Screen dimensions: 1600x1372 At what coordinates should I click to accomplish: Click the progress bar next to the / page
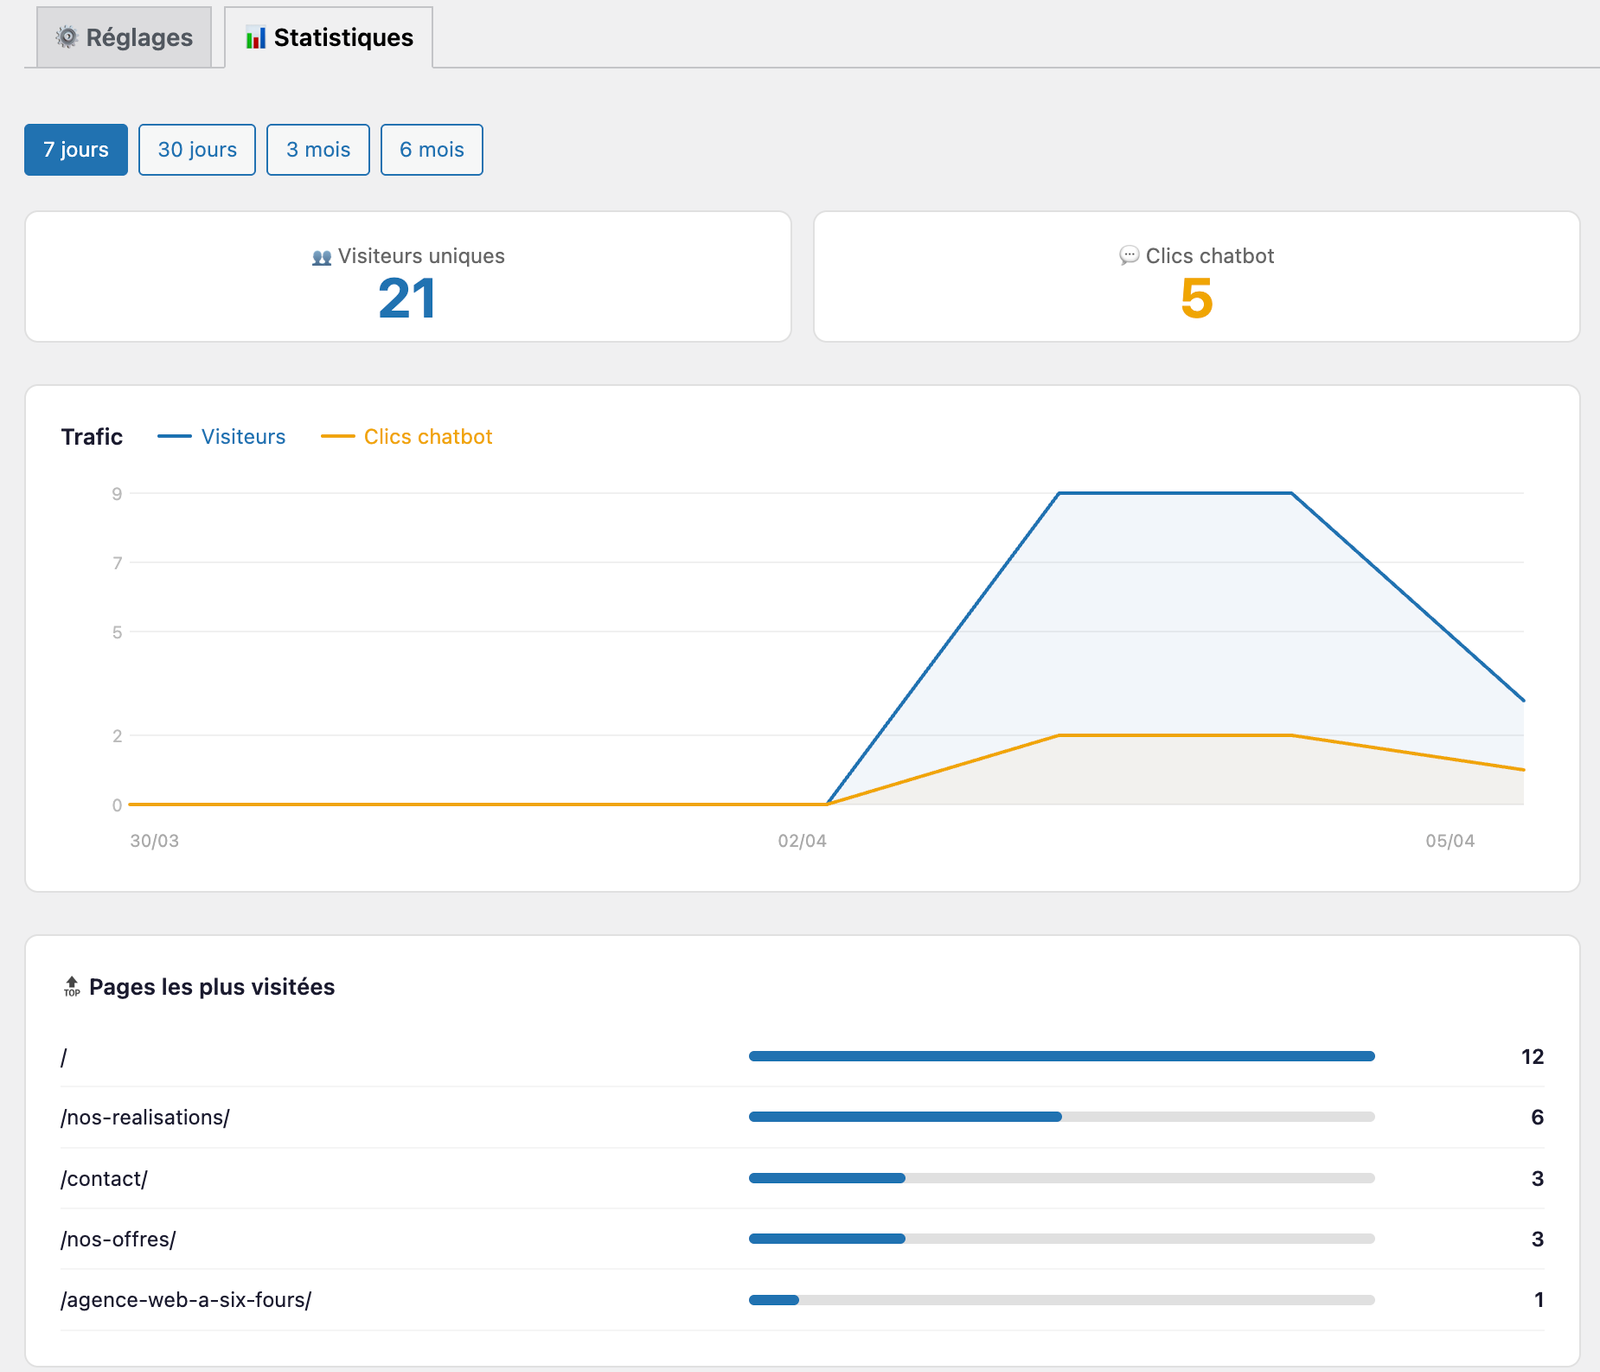[1060, 1055]
